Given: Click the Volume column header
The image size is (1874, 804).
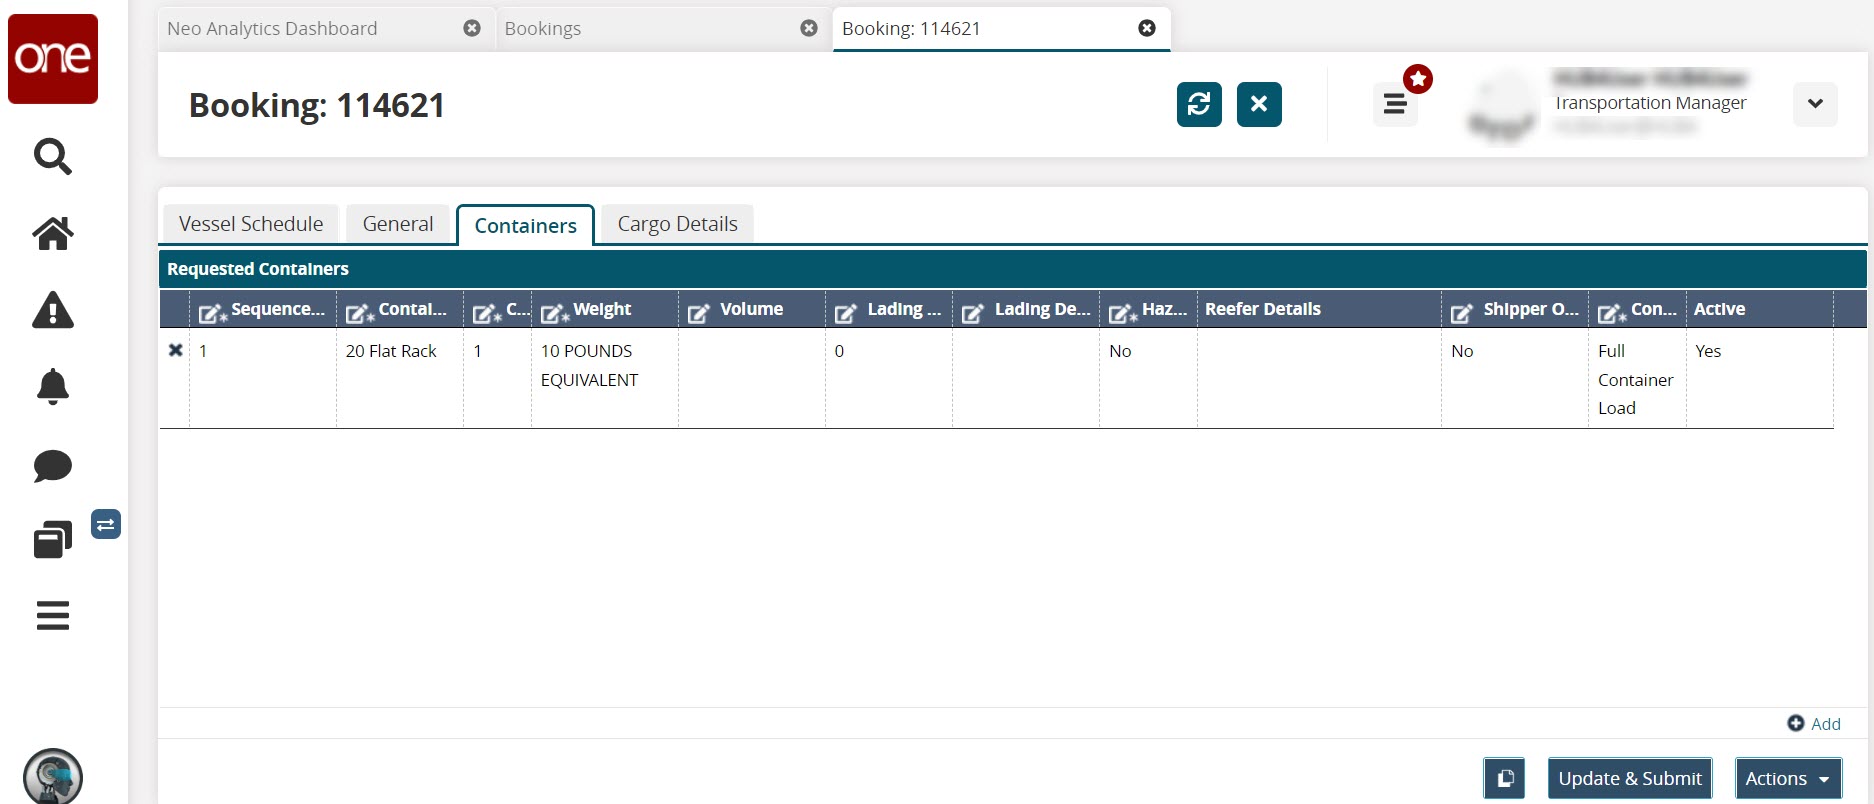Looking at the screenshot, I should 752,310.
